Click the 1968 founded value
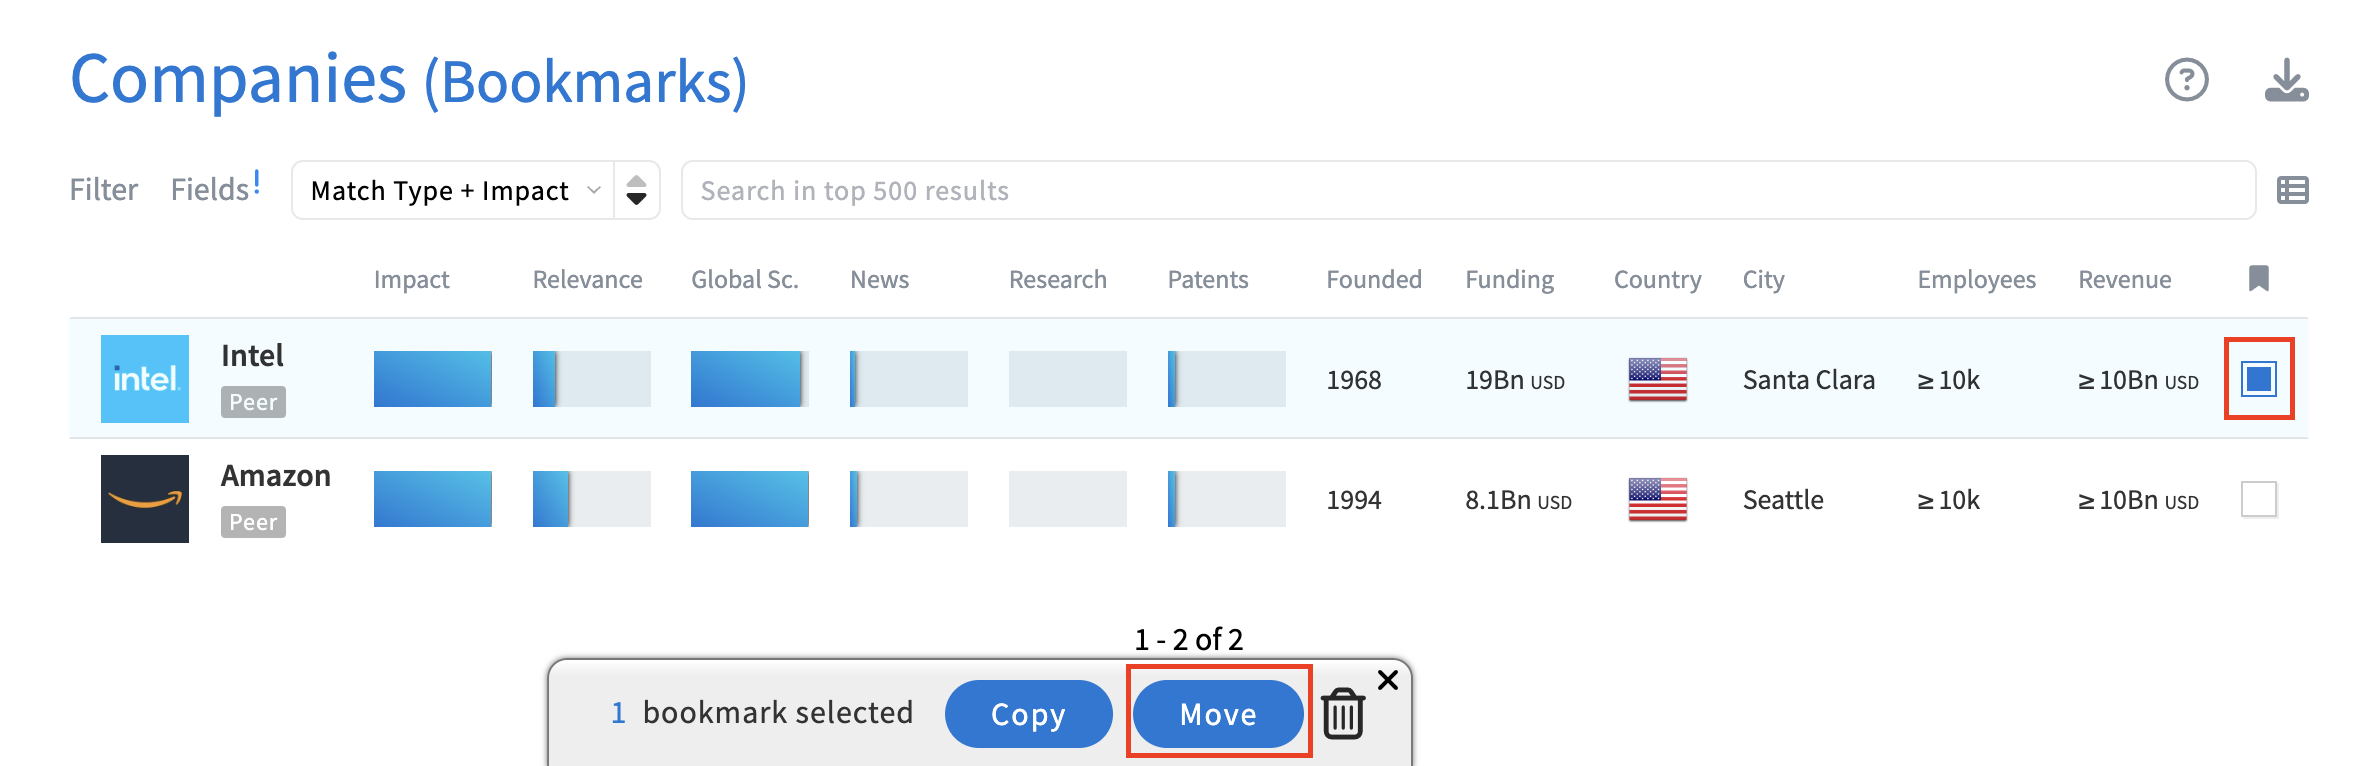The image size is (2376, 766). click(1354, 380)
